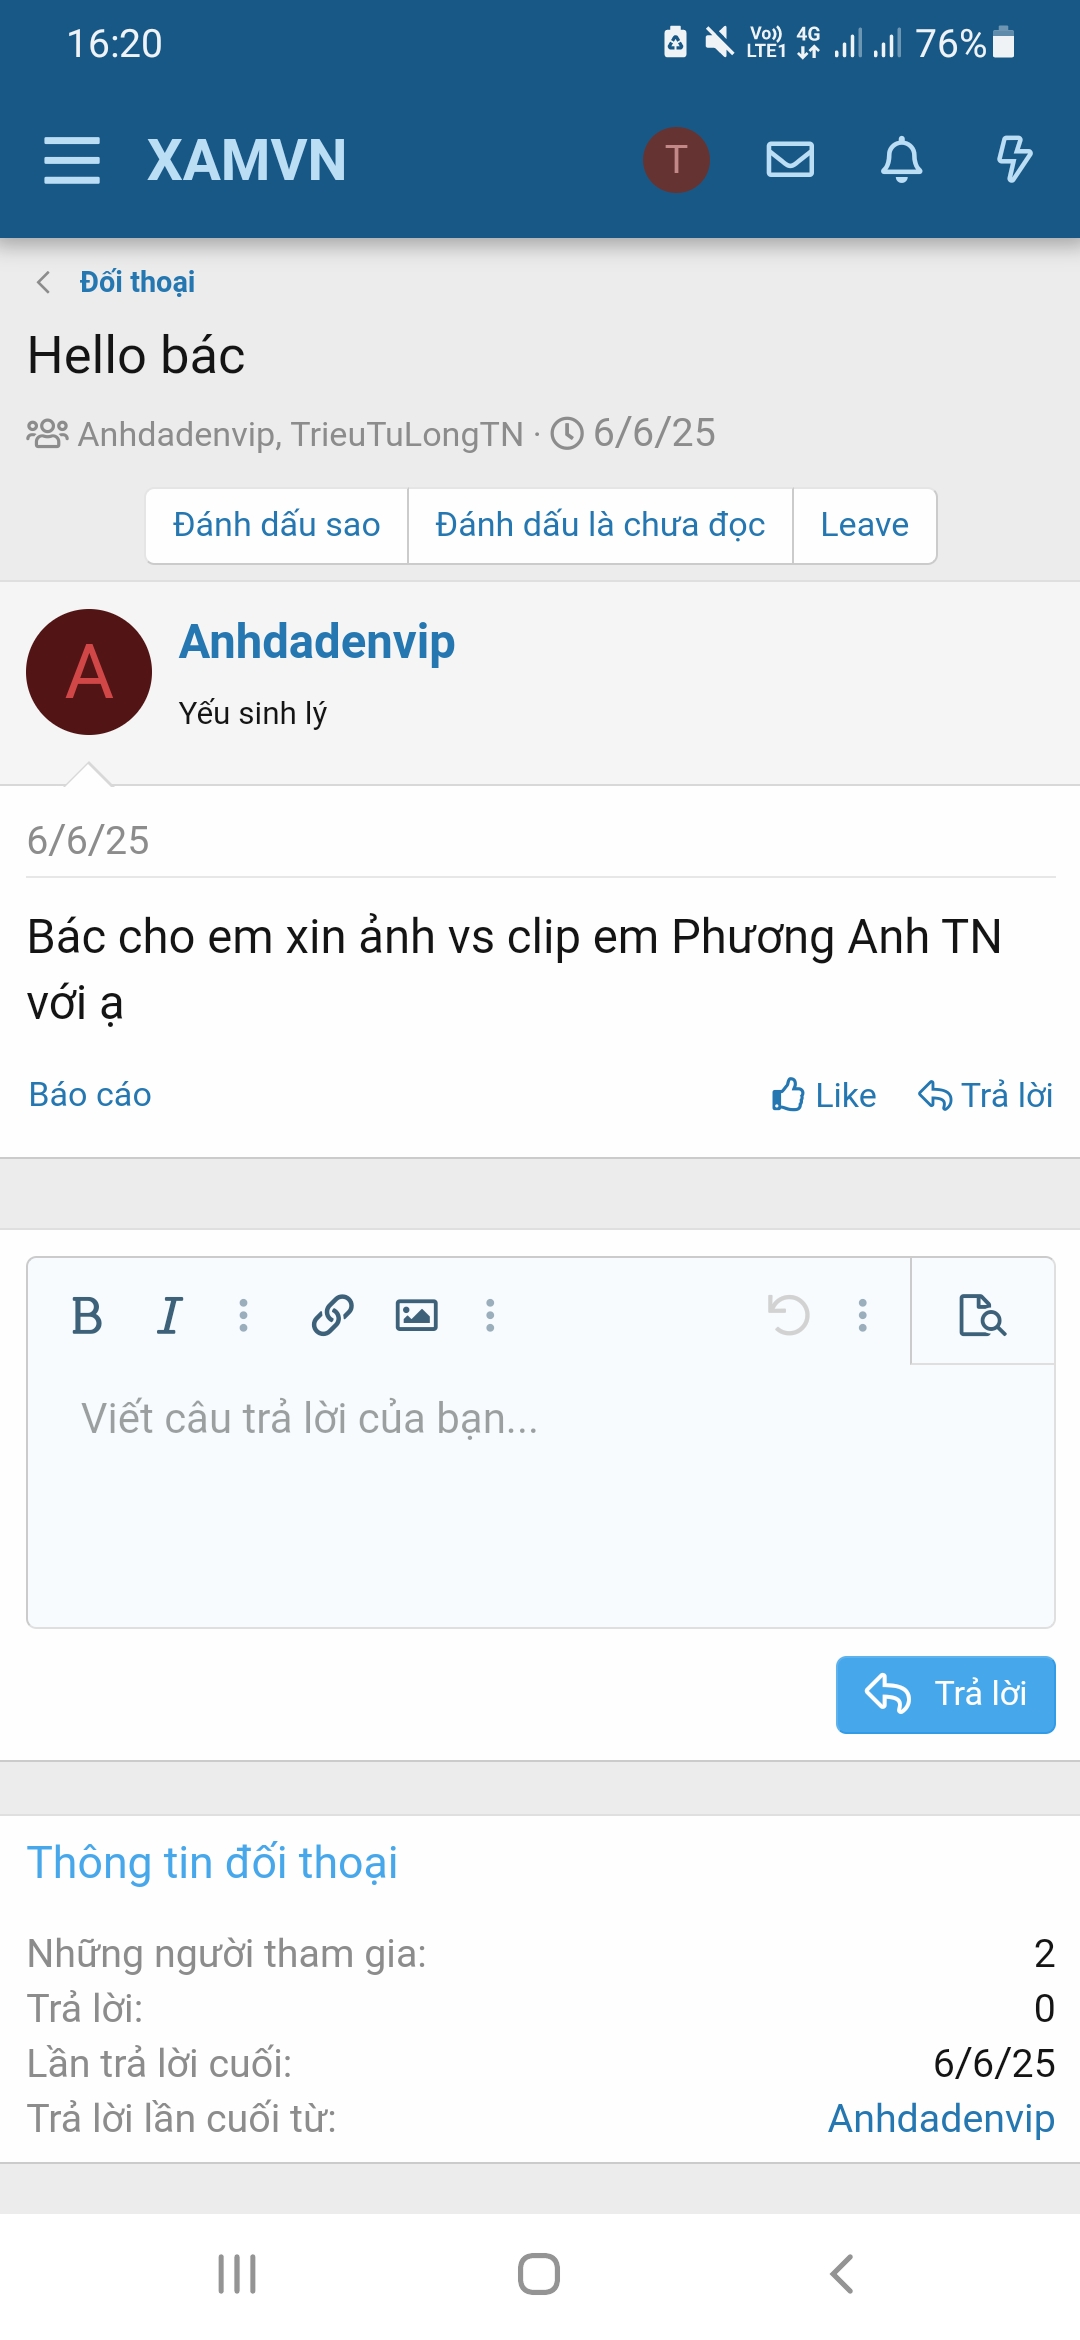Like the message from Anhdadenvip
1080x2340 pixels.
pyautogui.click(x=824, y=1095)
